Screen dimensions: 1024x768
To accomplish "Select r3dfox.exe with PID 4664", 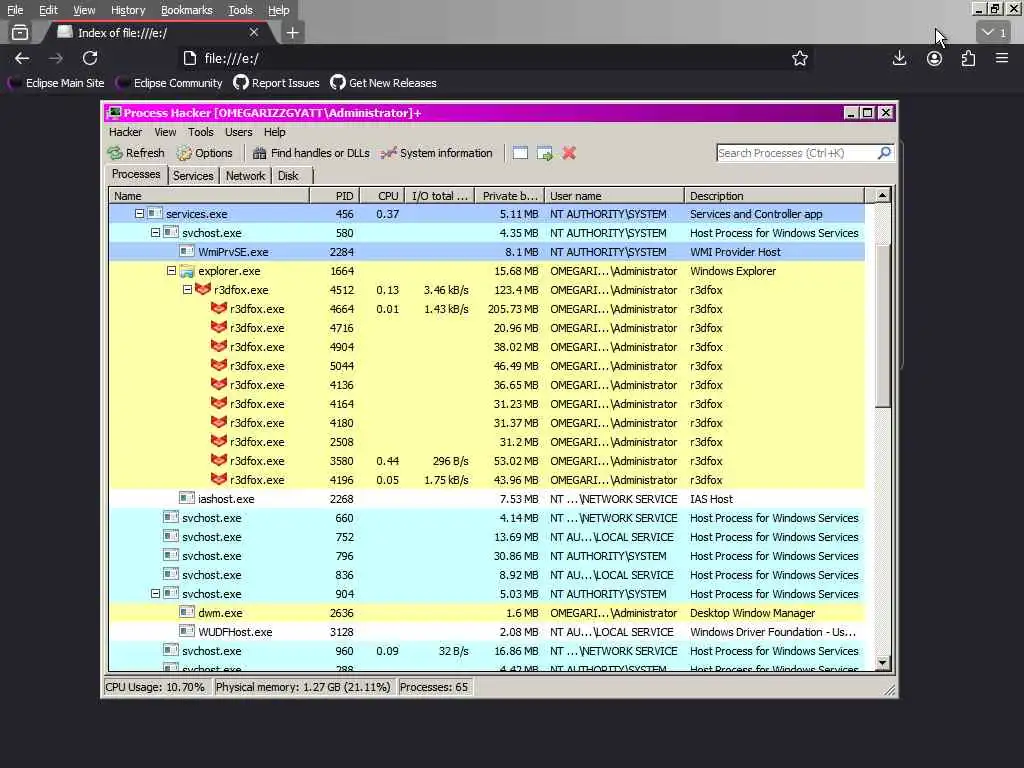I will tap(487, 309).
